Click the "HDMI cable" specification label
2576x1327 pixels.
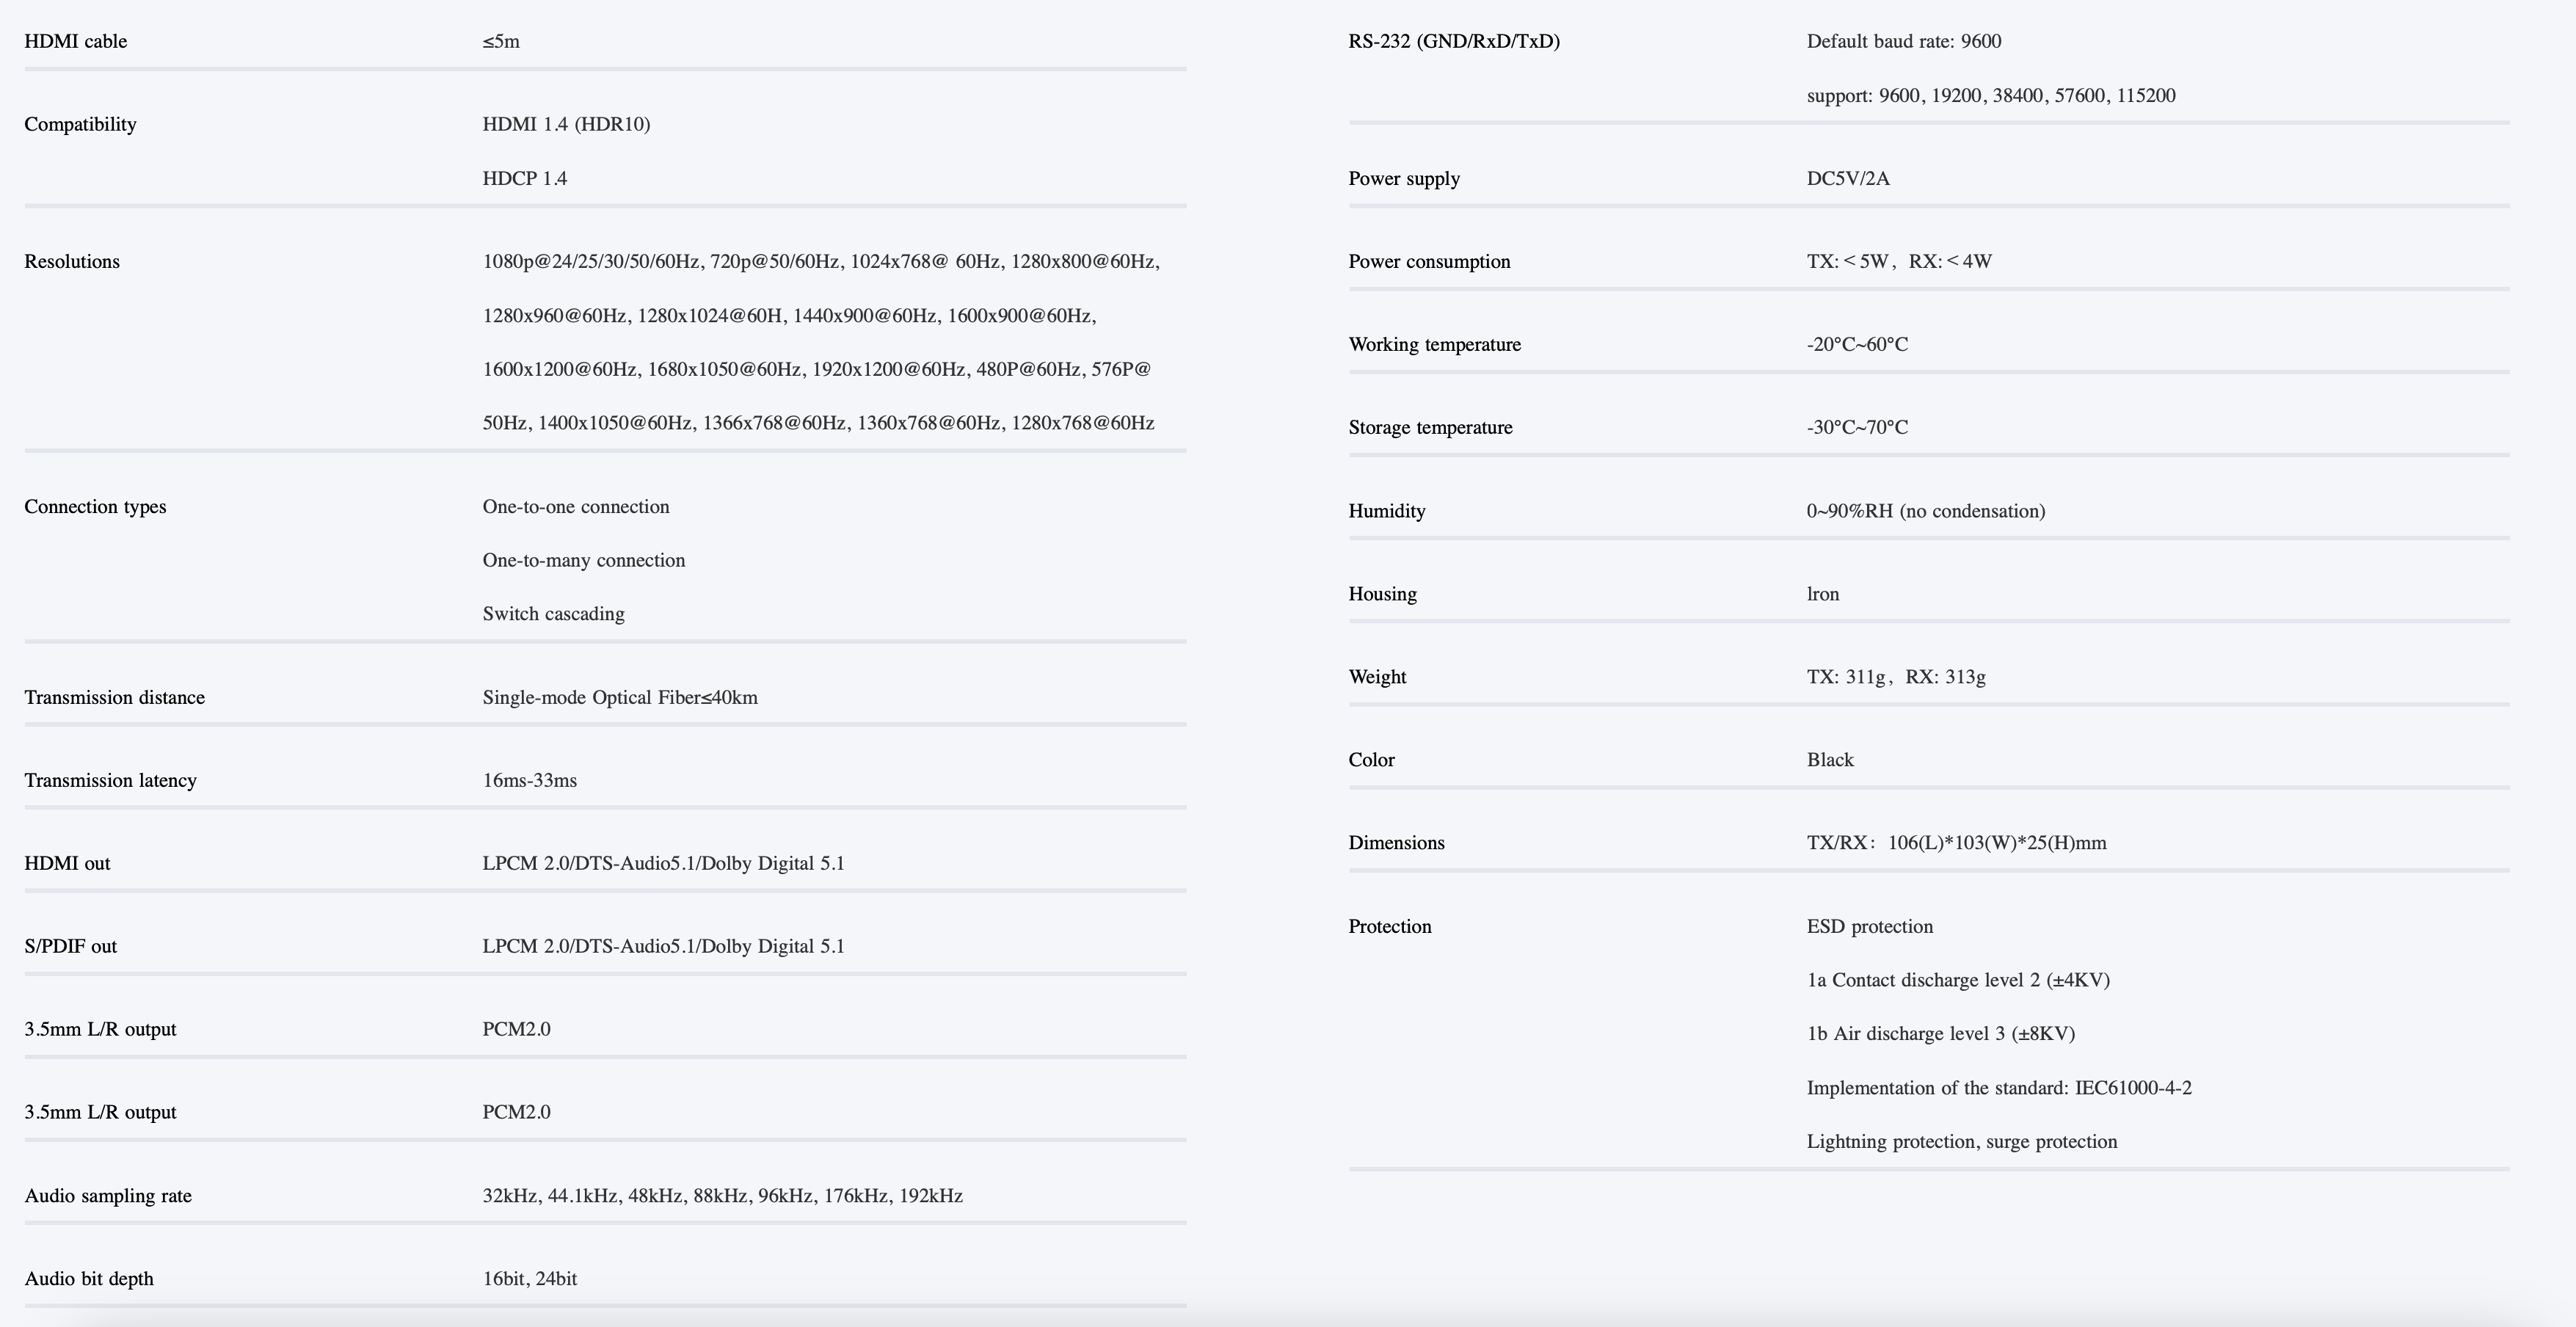[76, 41]
